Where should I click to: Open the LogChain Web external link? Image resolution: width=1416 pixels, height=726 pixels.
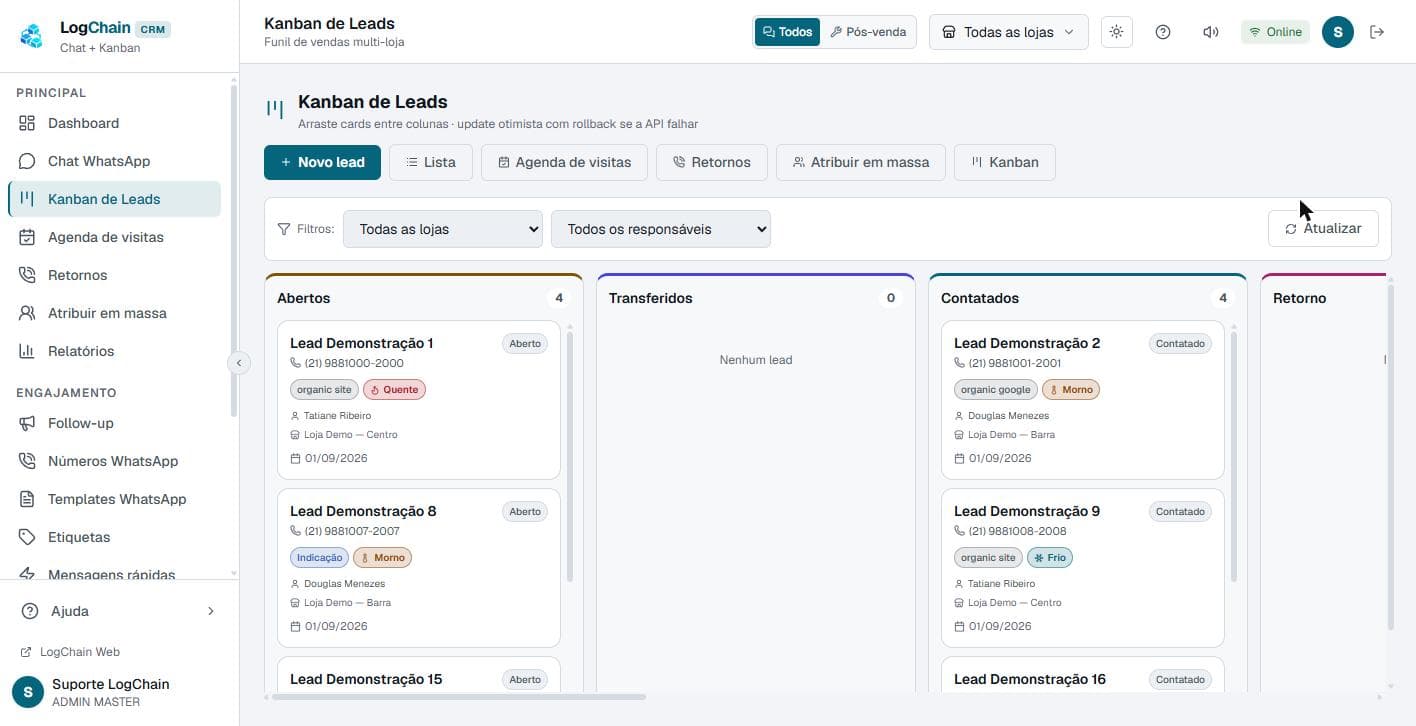tap(70, 652)
